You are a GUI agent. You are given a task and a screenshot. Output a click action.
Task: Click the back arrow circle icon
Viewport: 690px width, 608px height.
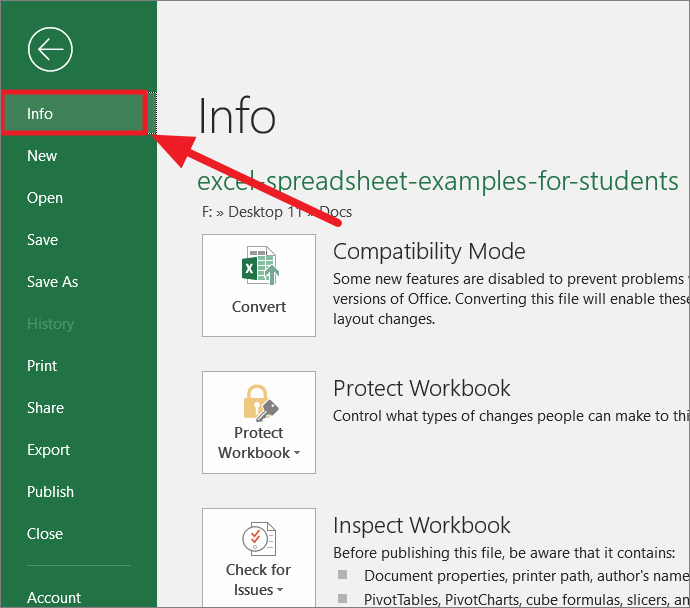50,49
